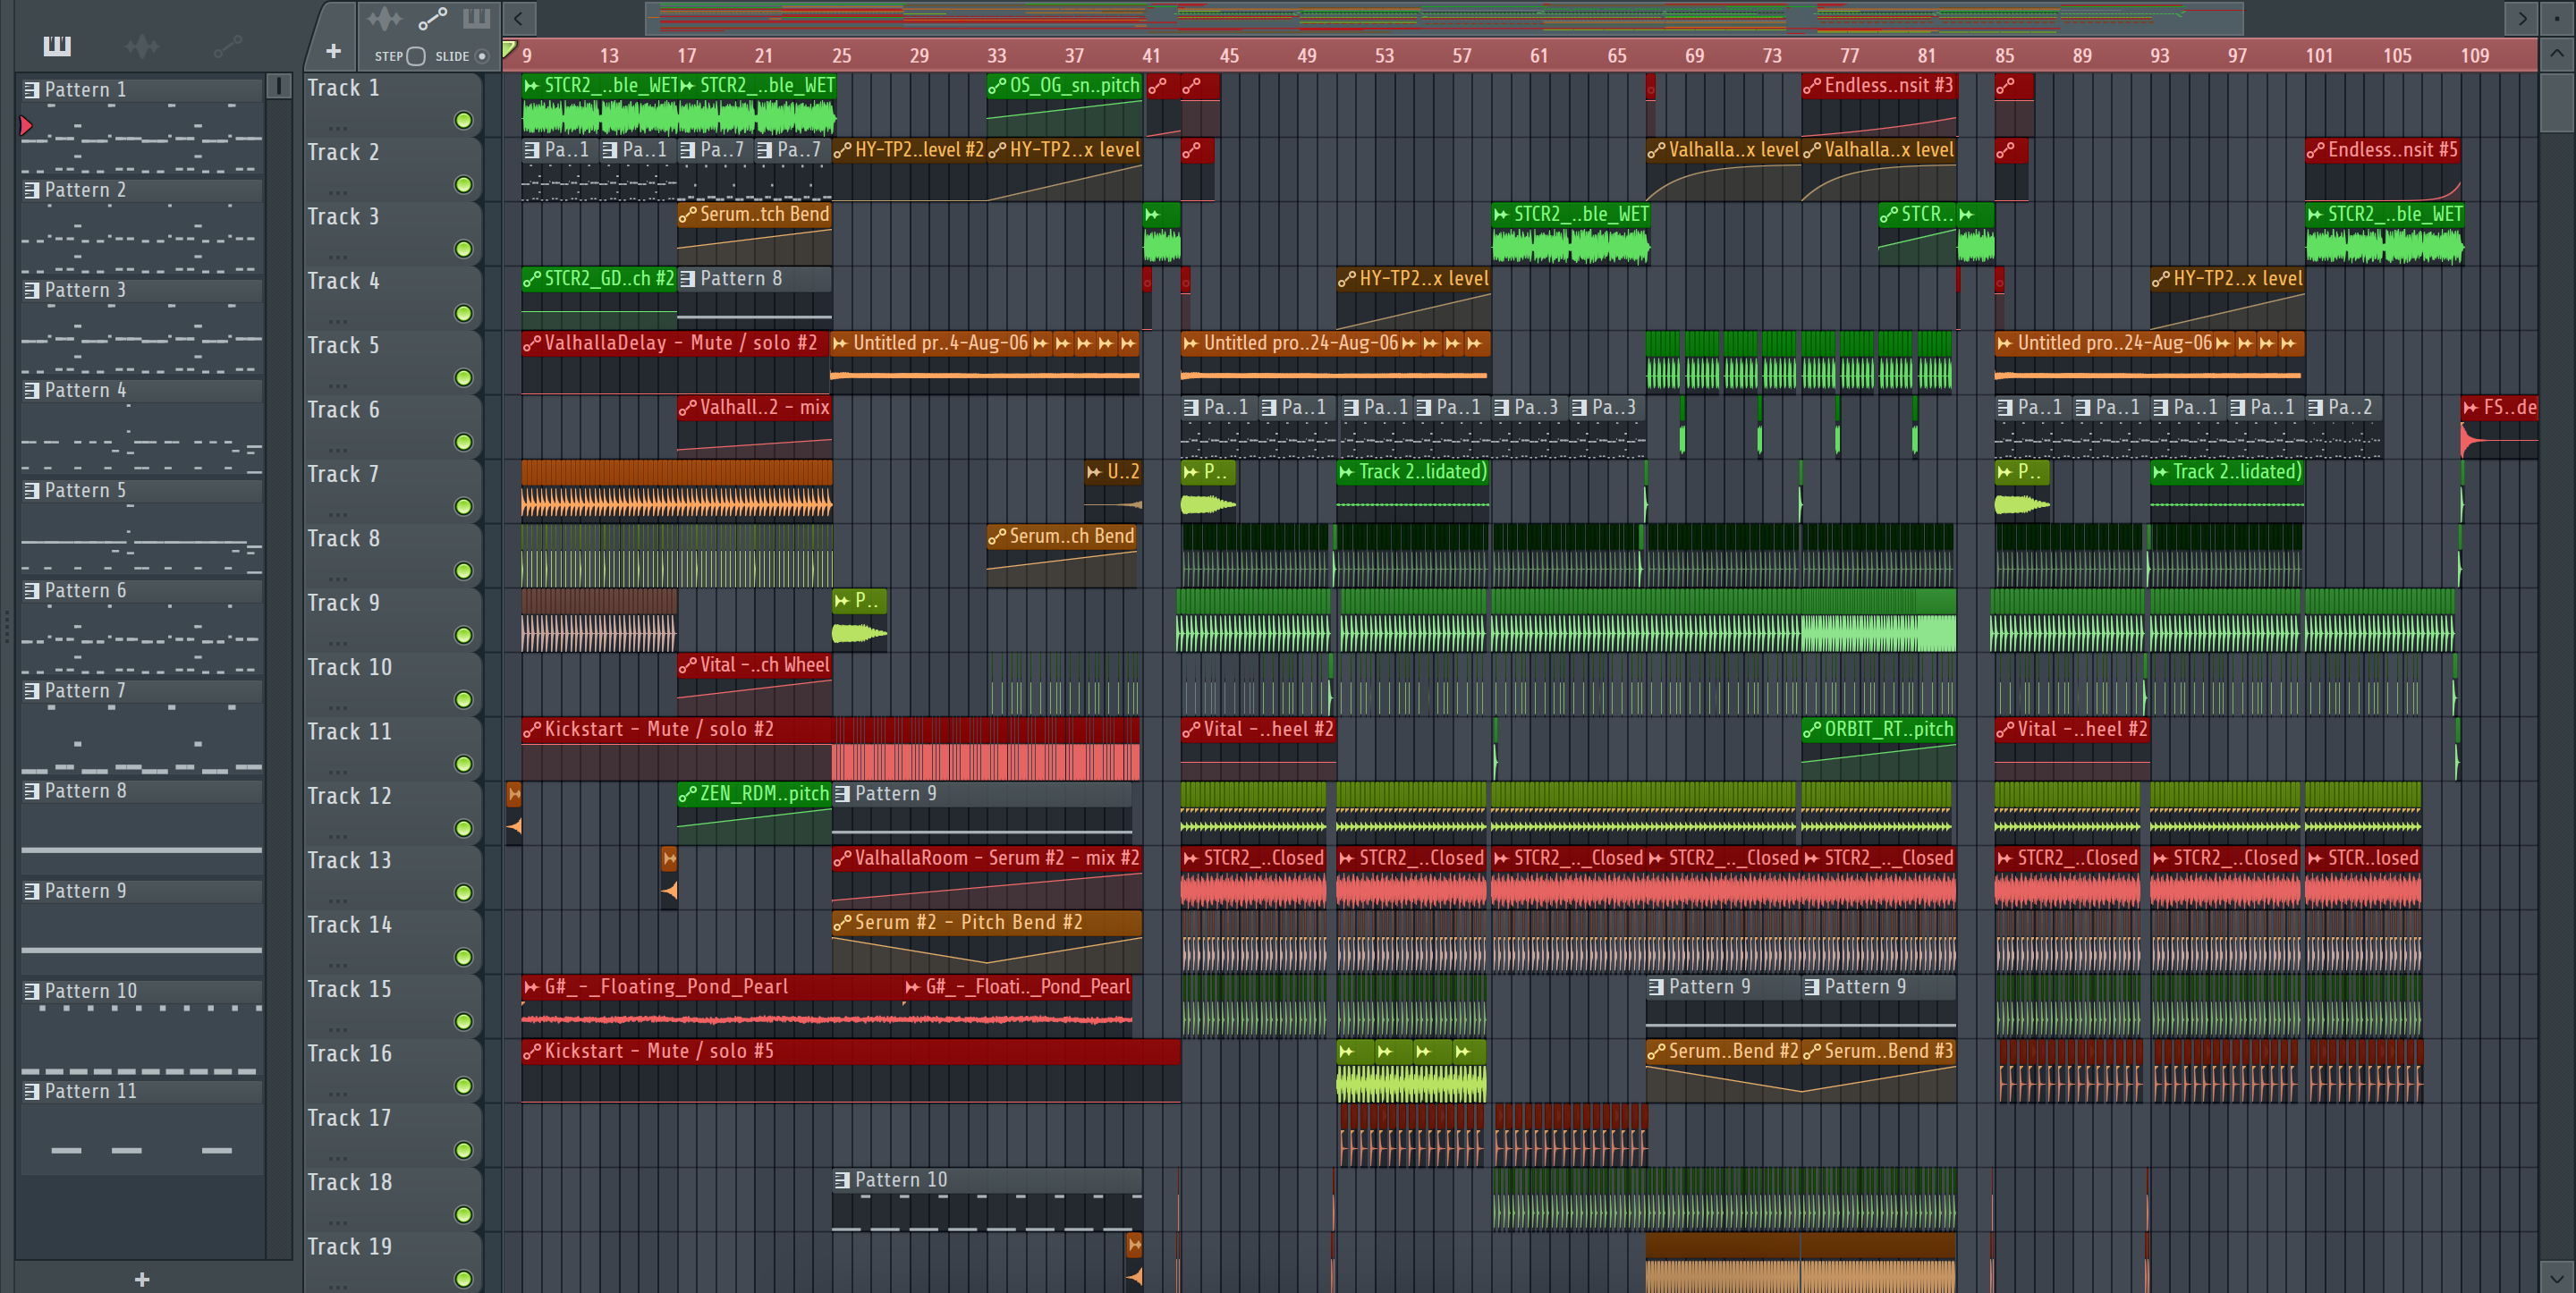Select the Track 12 header label
This screenshot has width=2576, height=1293.
349,797
